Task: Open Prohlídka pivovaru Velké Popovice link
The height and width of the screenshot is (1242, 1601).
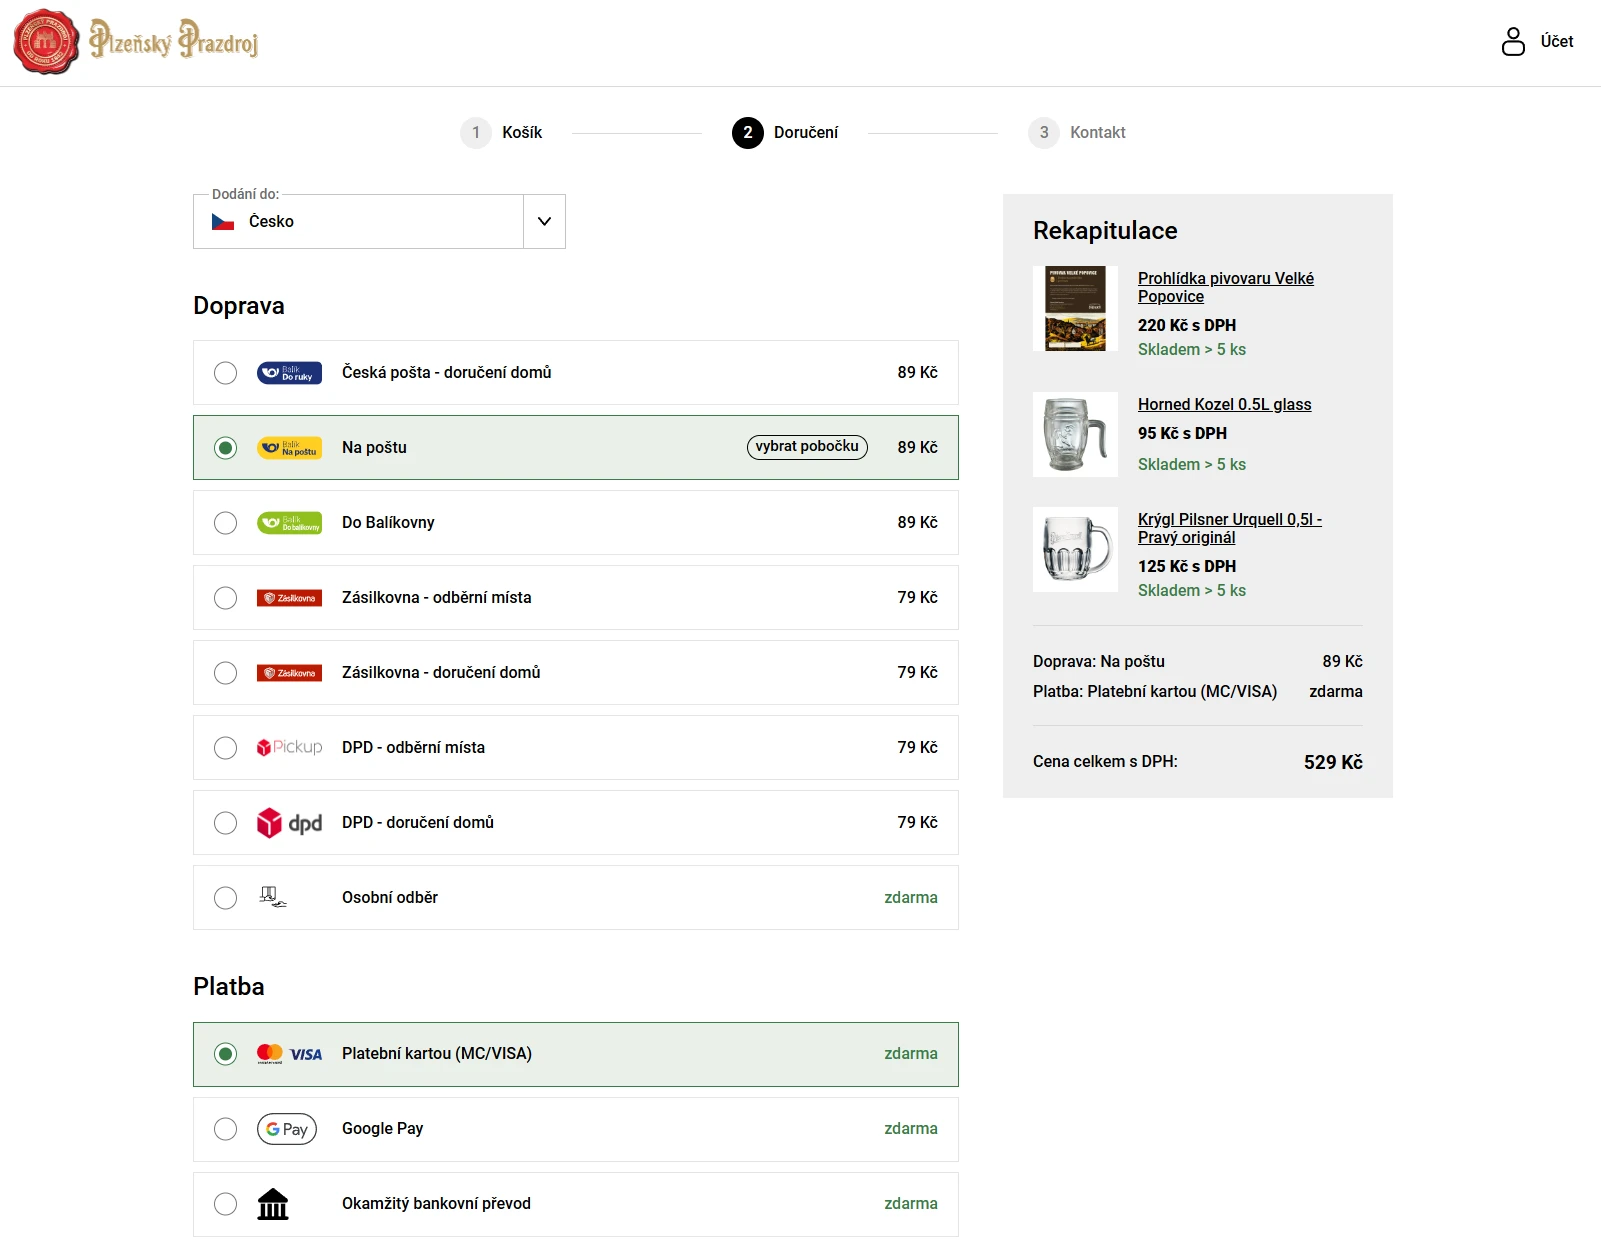Action: click(x=1225, y=287)
